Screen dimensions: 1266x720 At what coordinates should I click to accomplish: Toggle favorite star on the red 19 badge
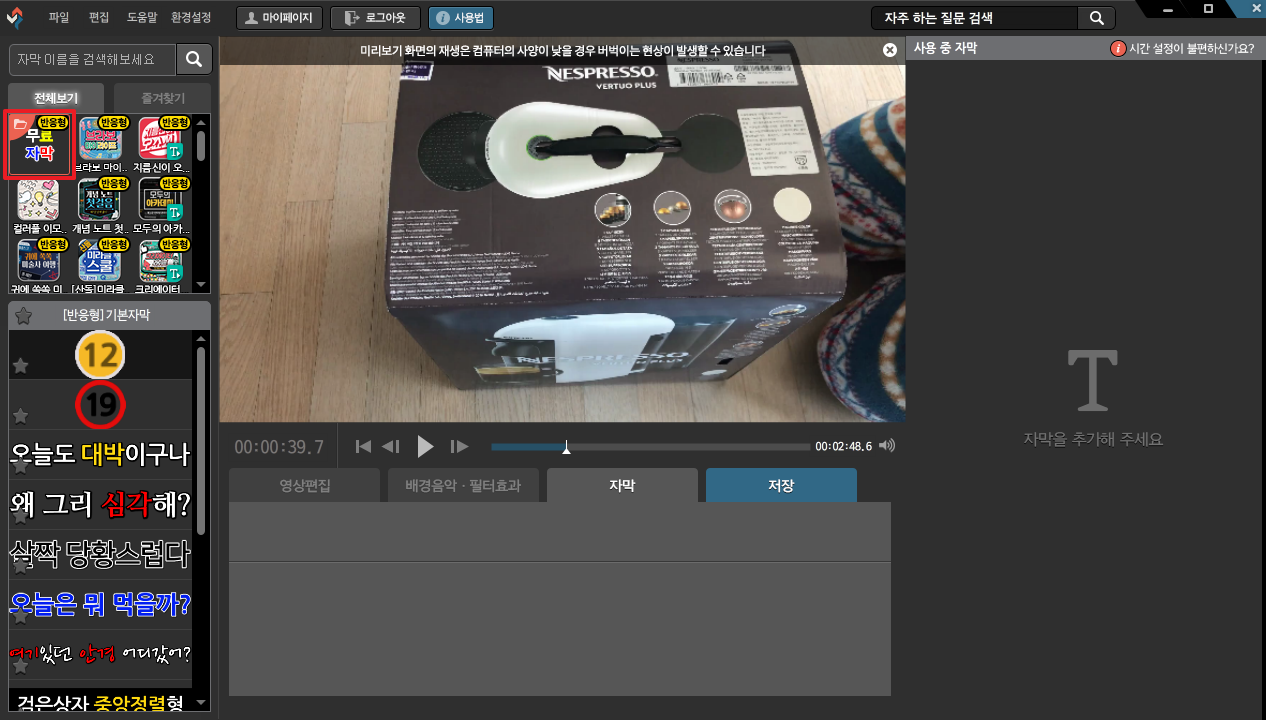(x=19, y=416)
